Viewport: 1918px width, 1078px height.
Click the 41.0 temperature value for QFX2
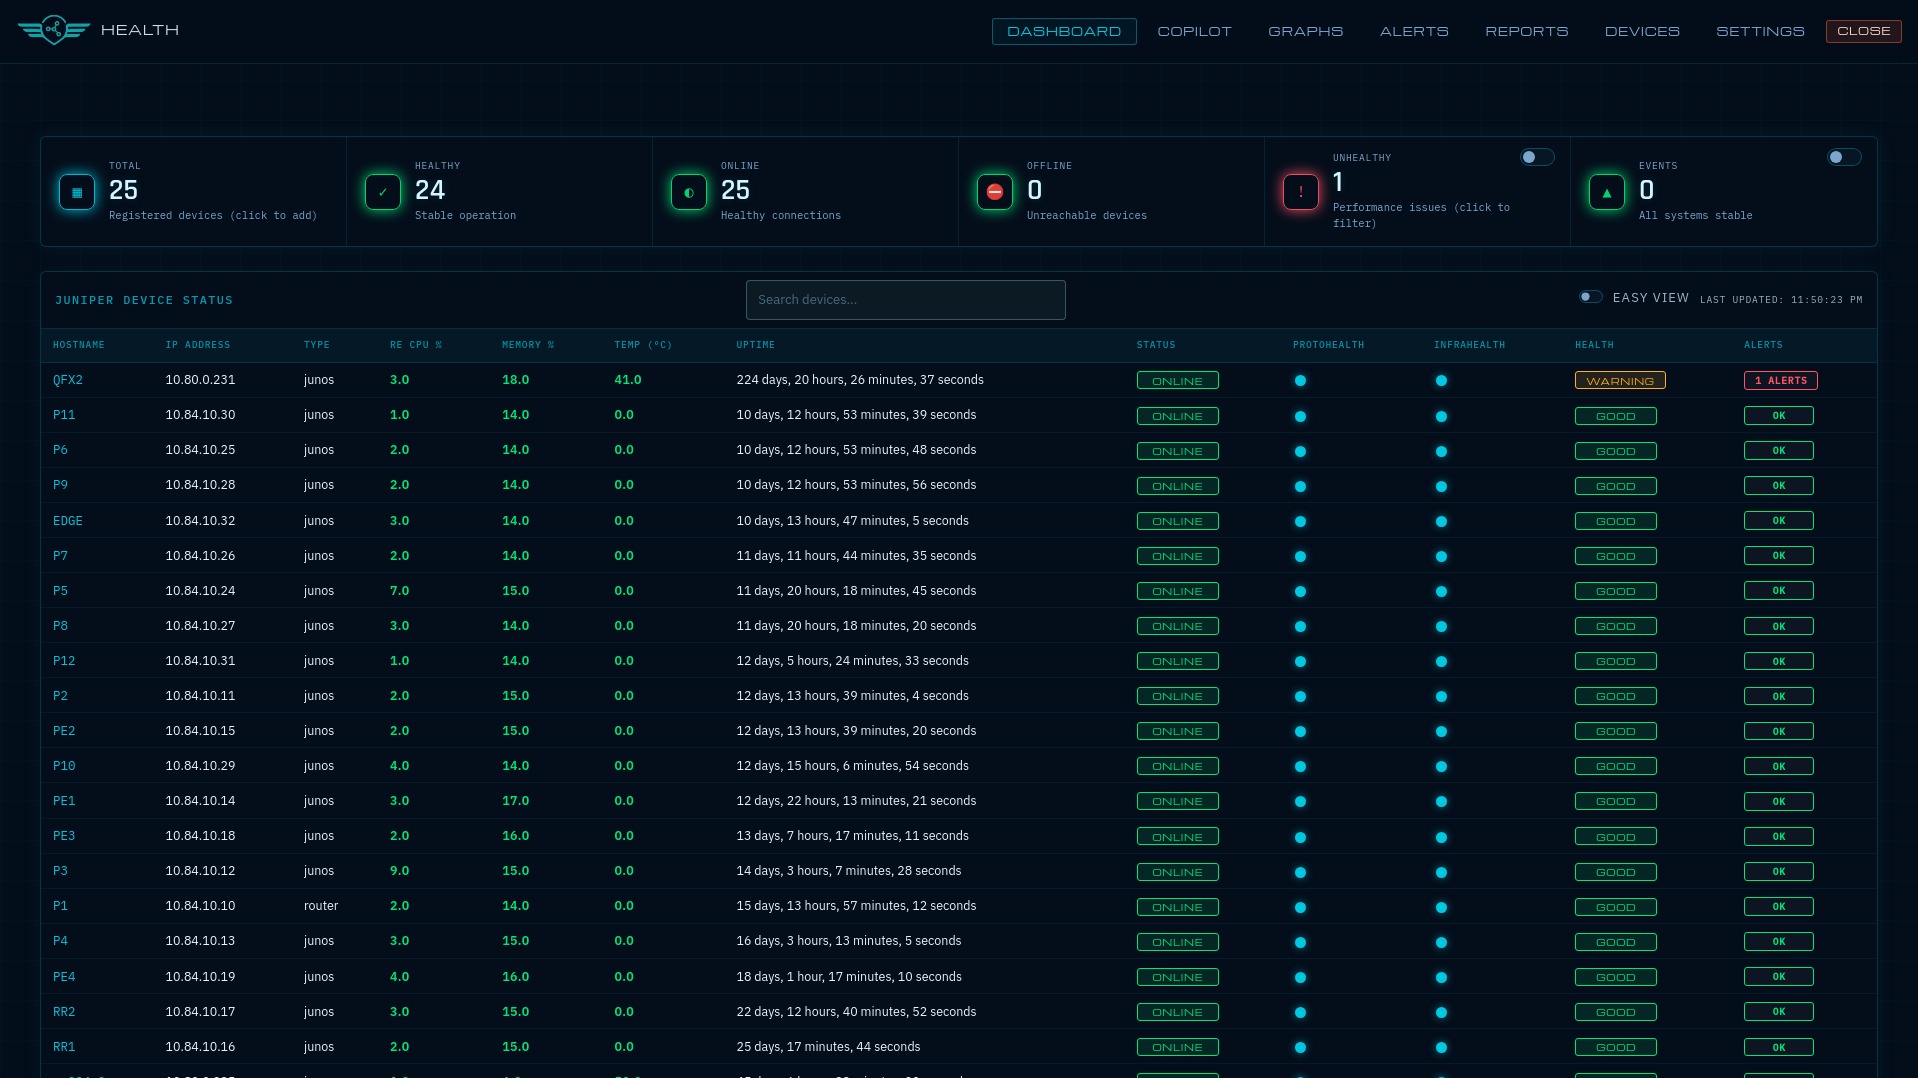(x=627, y=380)
